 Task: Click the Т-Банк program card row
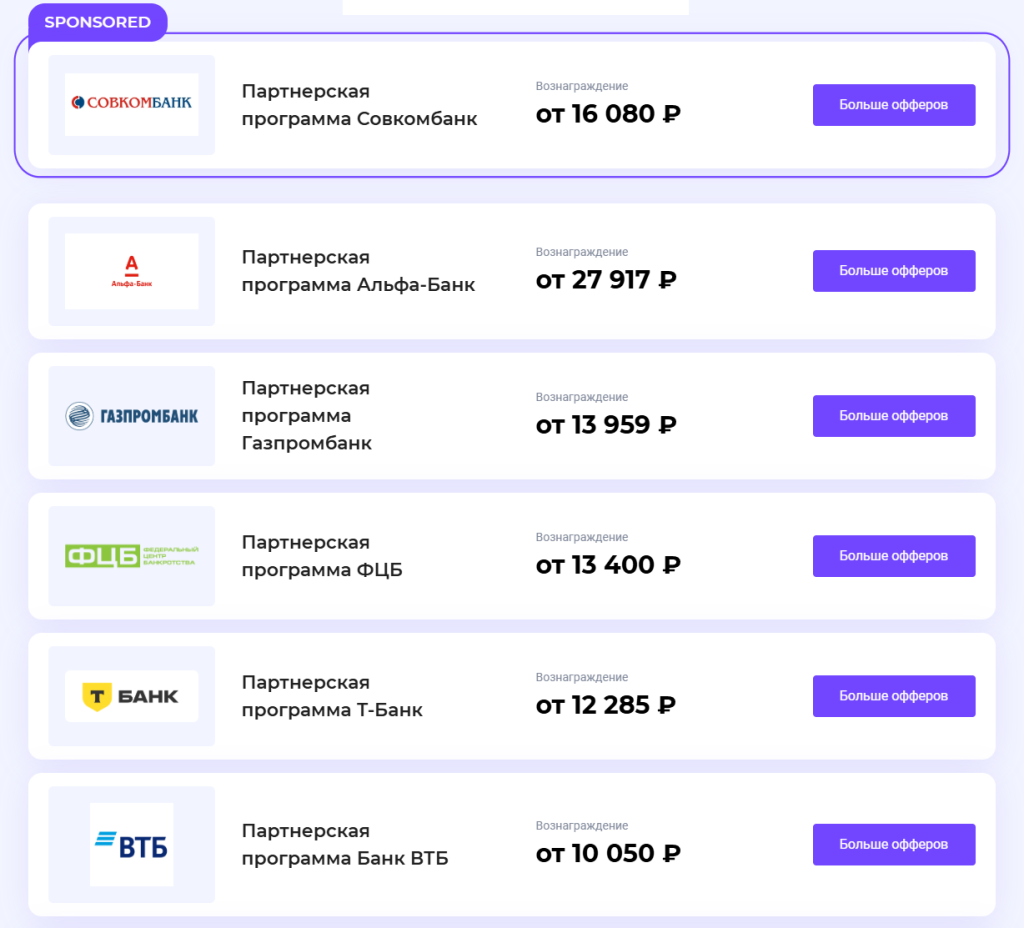click(512, 695)
